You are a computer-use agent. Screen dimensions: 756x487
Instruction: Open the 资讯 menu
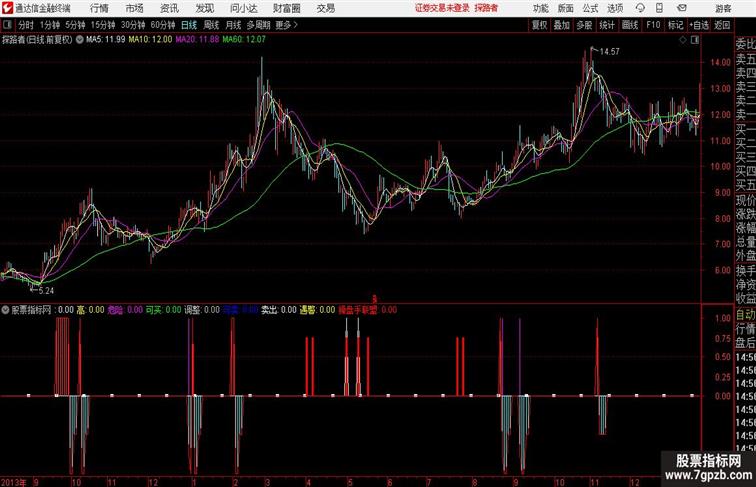[169, 8]
